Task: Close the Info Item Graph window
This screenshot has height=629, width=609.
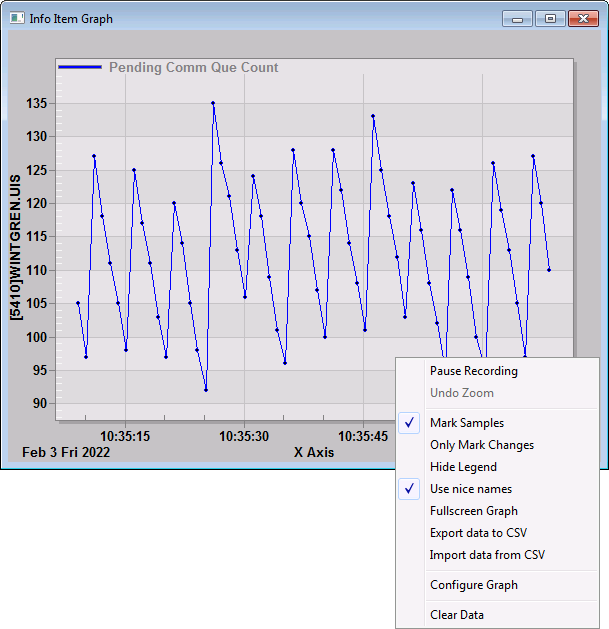Action: pos(583,18)
